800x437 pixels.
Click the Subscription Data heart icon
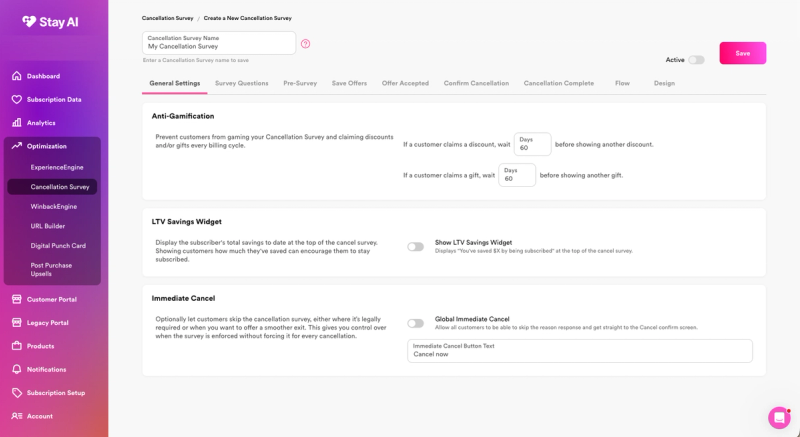[17, 99]
